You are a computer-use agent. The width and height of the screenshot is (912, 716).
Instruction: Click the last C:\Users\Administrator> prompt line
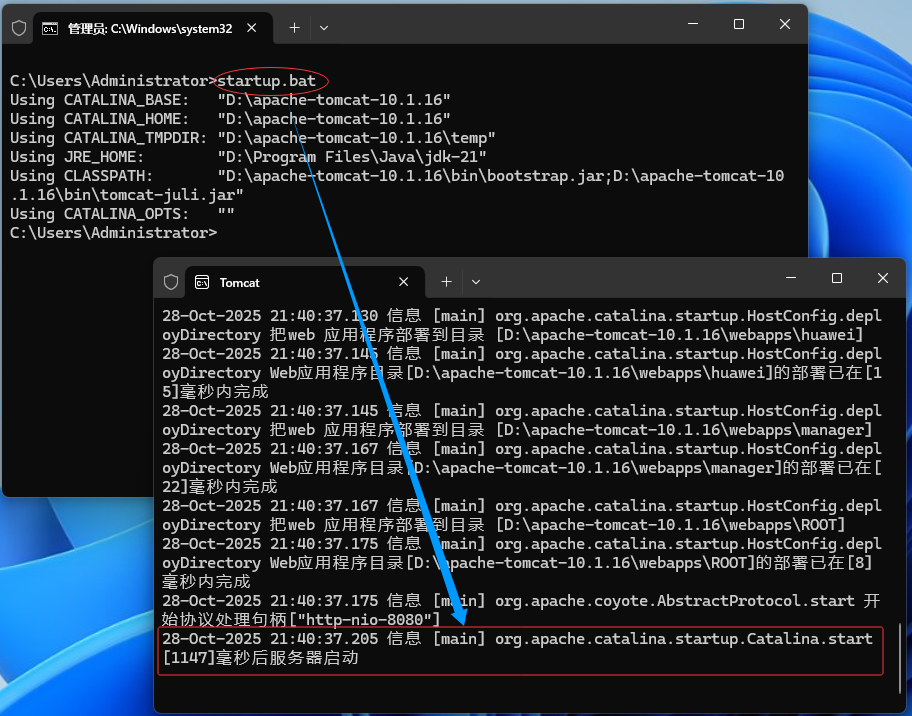(113, 233)
